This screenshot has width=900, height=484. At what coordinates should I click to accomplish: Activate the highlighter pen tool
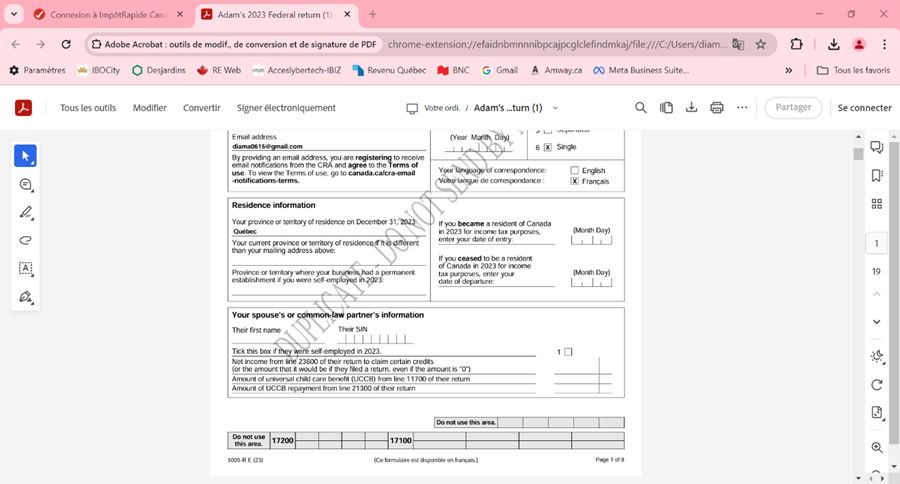point(25,212)
